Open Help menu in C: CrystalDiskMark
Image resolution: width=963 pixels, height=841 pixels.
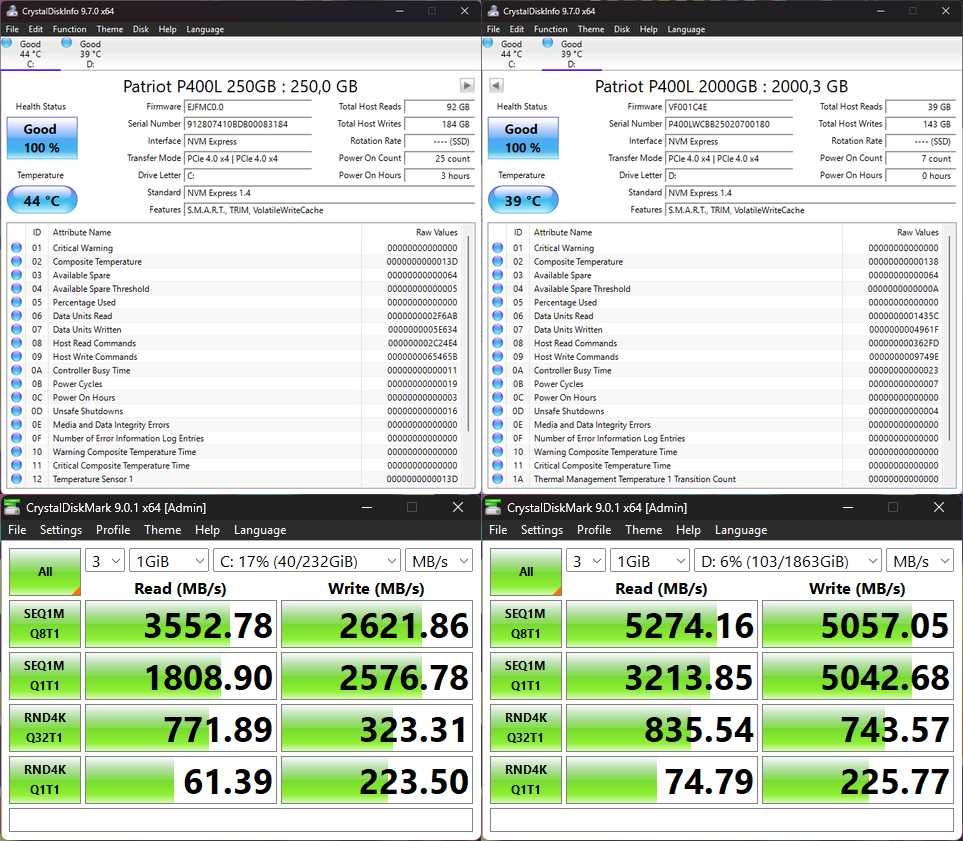[x=207, y=530]
